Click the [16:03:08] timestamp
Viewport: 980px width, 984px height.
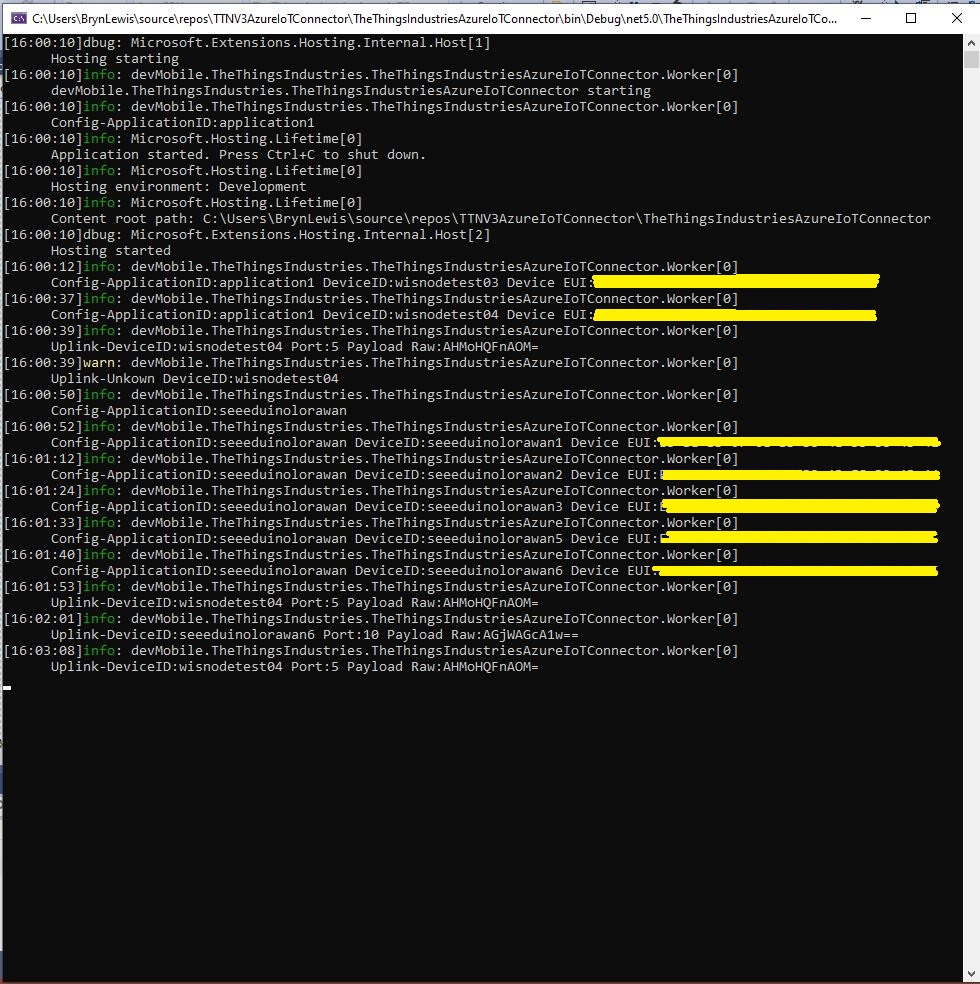pyautogui.click(x=42, y=651)
